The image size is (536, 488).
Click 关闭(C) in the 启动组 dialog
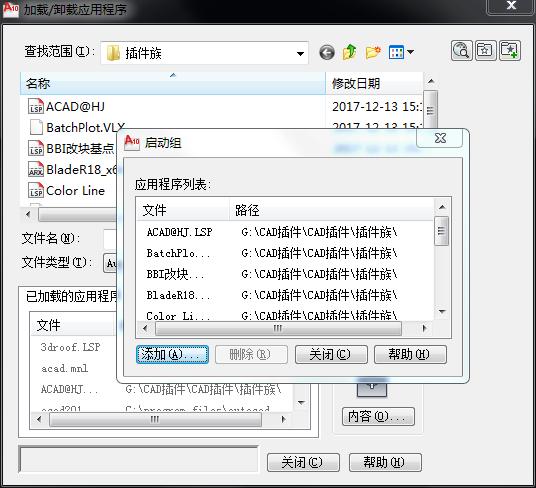(x=331, y=354)
